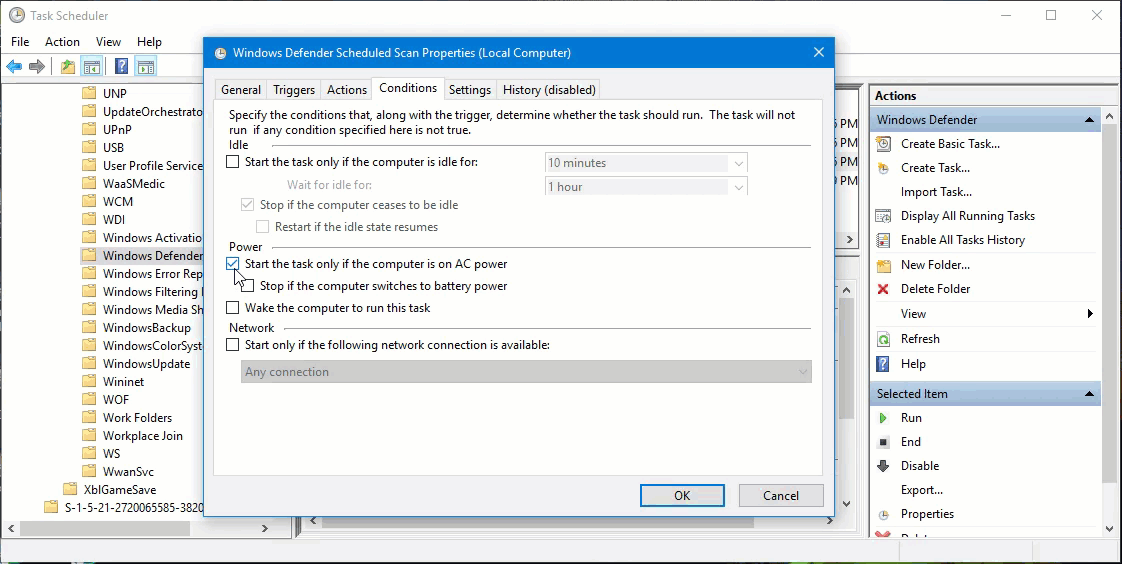Viewport: 1122px width, 564px height.
Task: Open the Help menu
Action: tap(150, 42)
